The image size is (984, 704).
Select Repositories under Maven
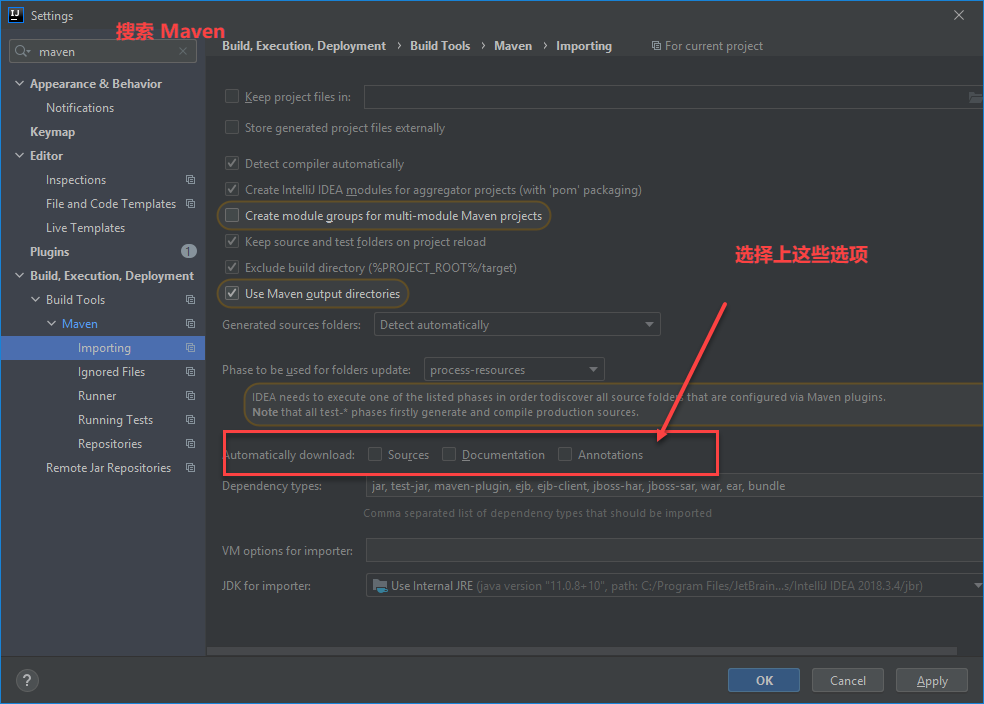(x=110, y=444)
